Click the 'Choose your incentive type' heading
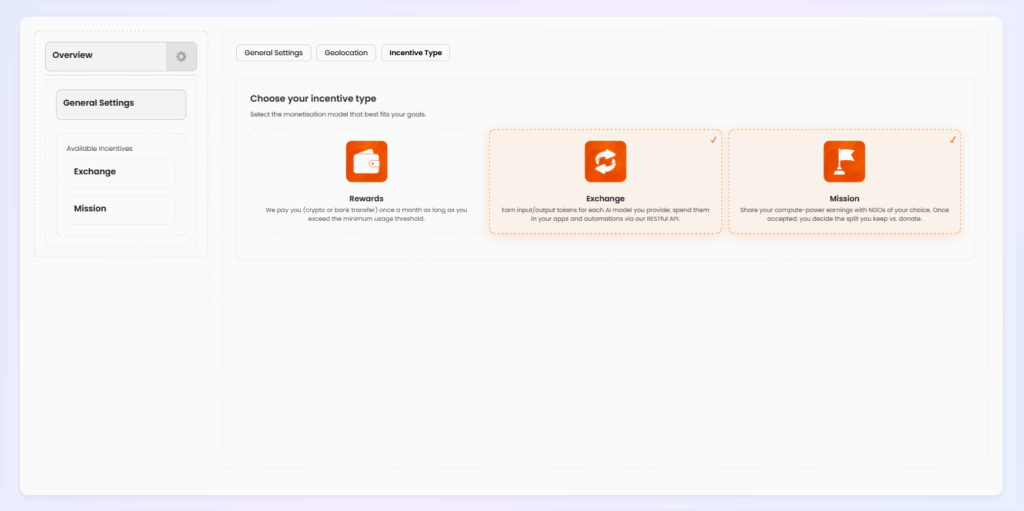The width and height of the screenshot is (1024, 511). tap(313, 99)
